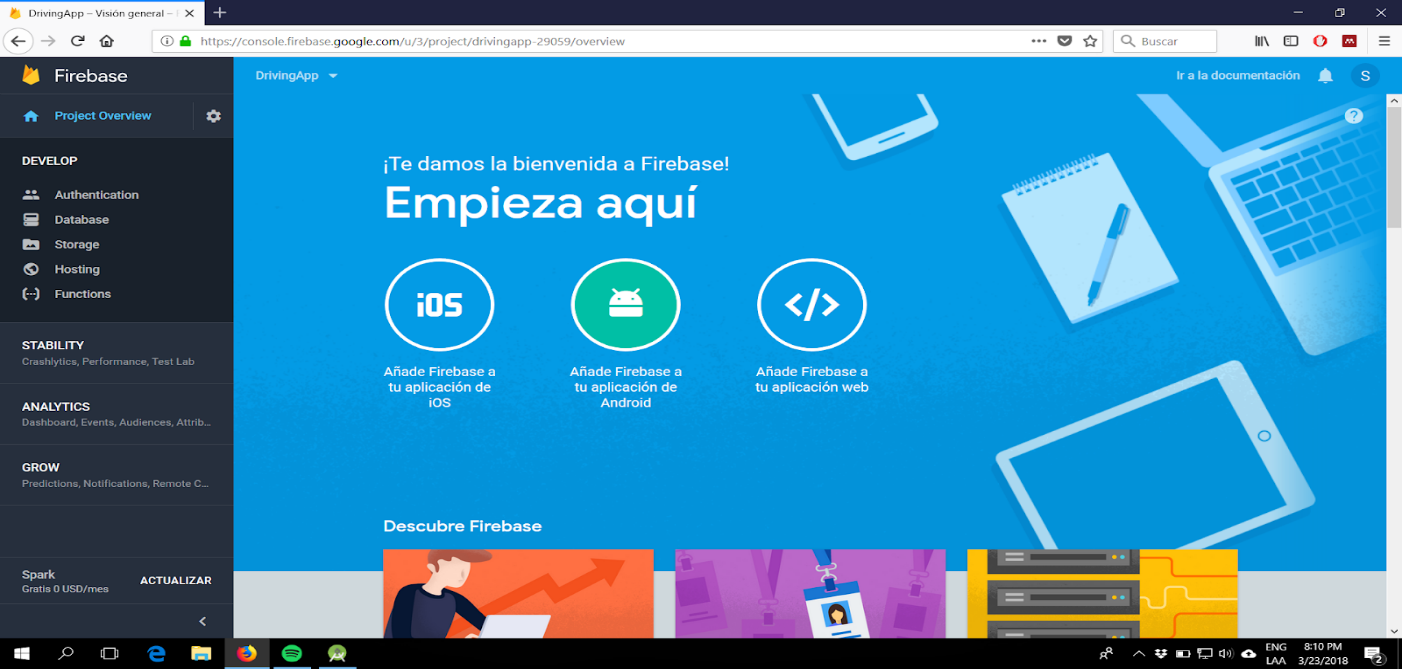Collapse the sidebar with the left chevron
Image resolution: width=1402 pixels, height=669 pixels.
[203, 622]
